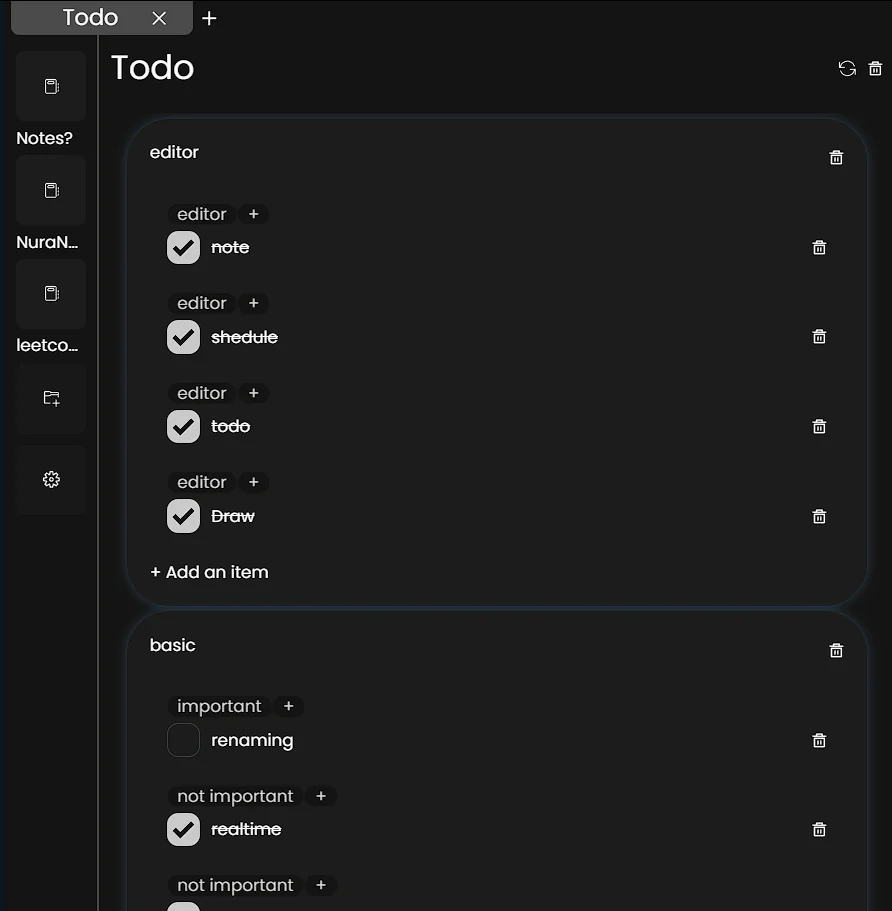892x911 pixels.
Task: Open the Notes? notebook in the sidebar
Action: coord(50,86)
